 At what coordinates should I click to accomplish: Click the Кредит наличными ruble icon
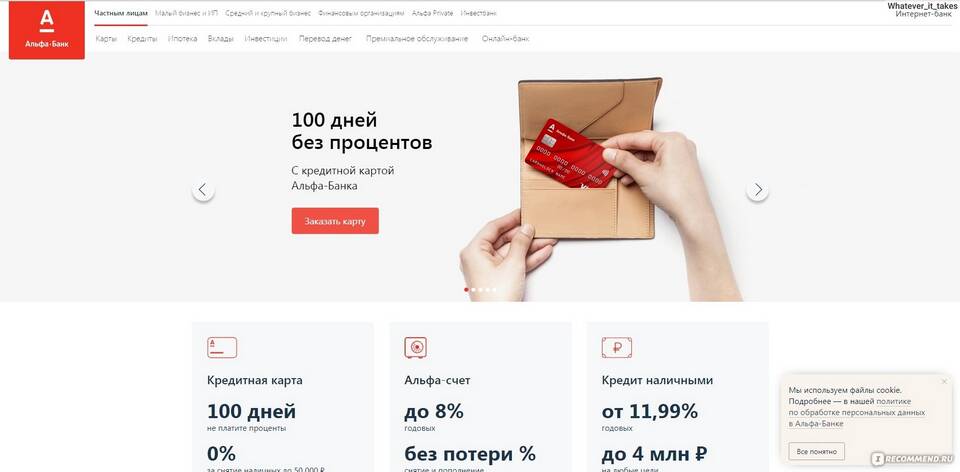[x=617, y=347]
